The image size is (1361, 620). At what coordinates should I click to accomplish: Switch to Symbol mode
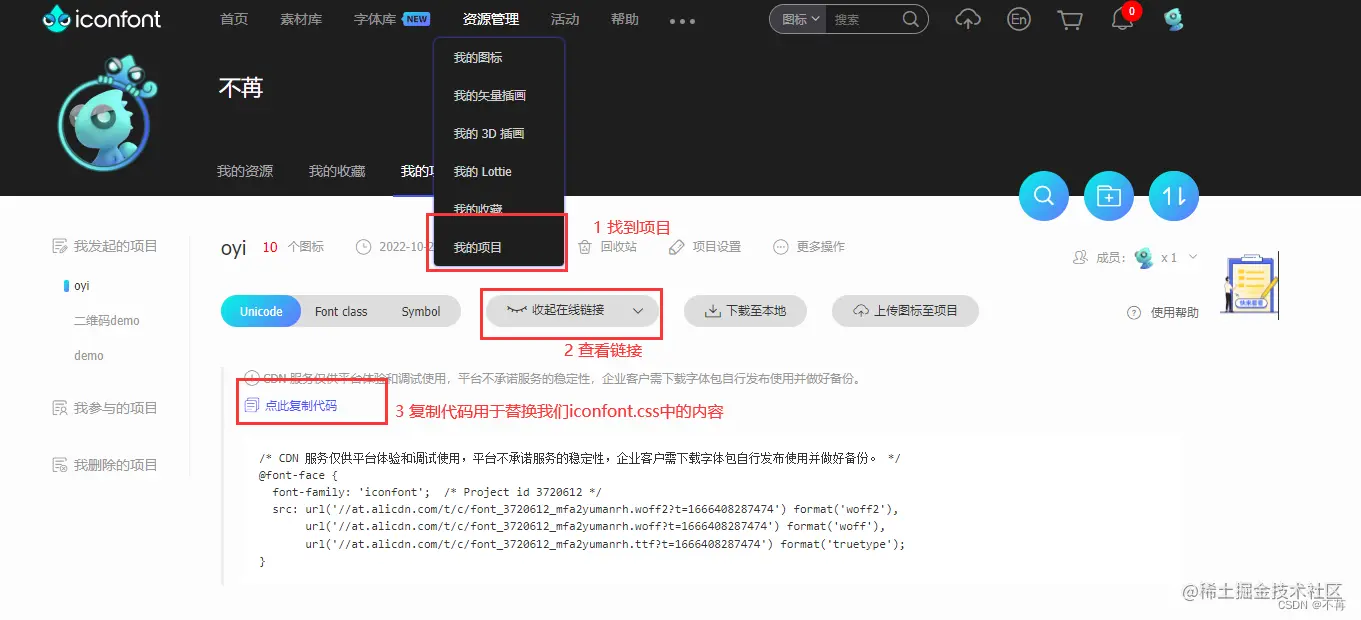point(421,311)
